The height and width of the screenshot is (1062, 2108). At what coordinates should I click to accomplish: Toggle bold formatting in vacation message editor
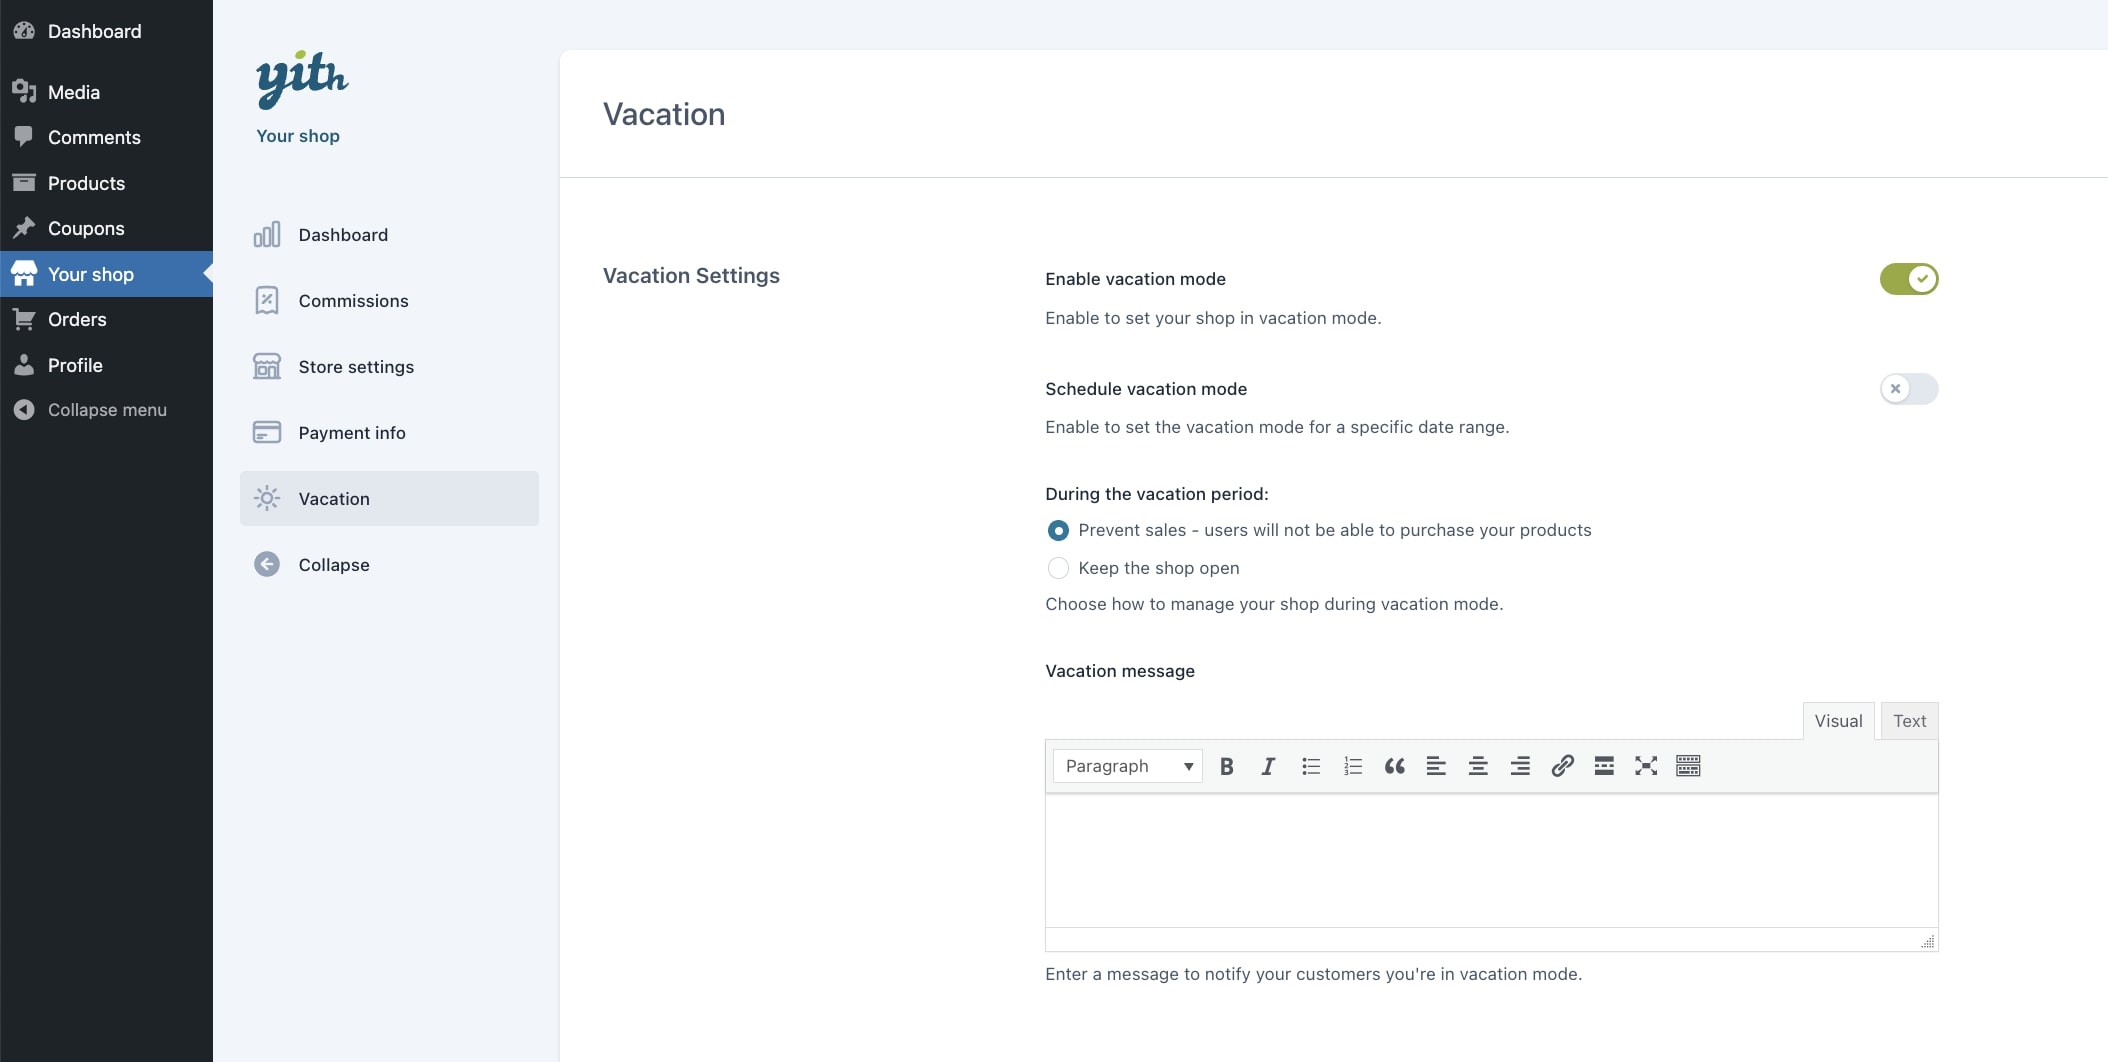[x=1226, y=766]
